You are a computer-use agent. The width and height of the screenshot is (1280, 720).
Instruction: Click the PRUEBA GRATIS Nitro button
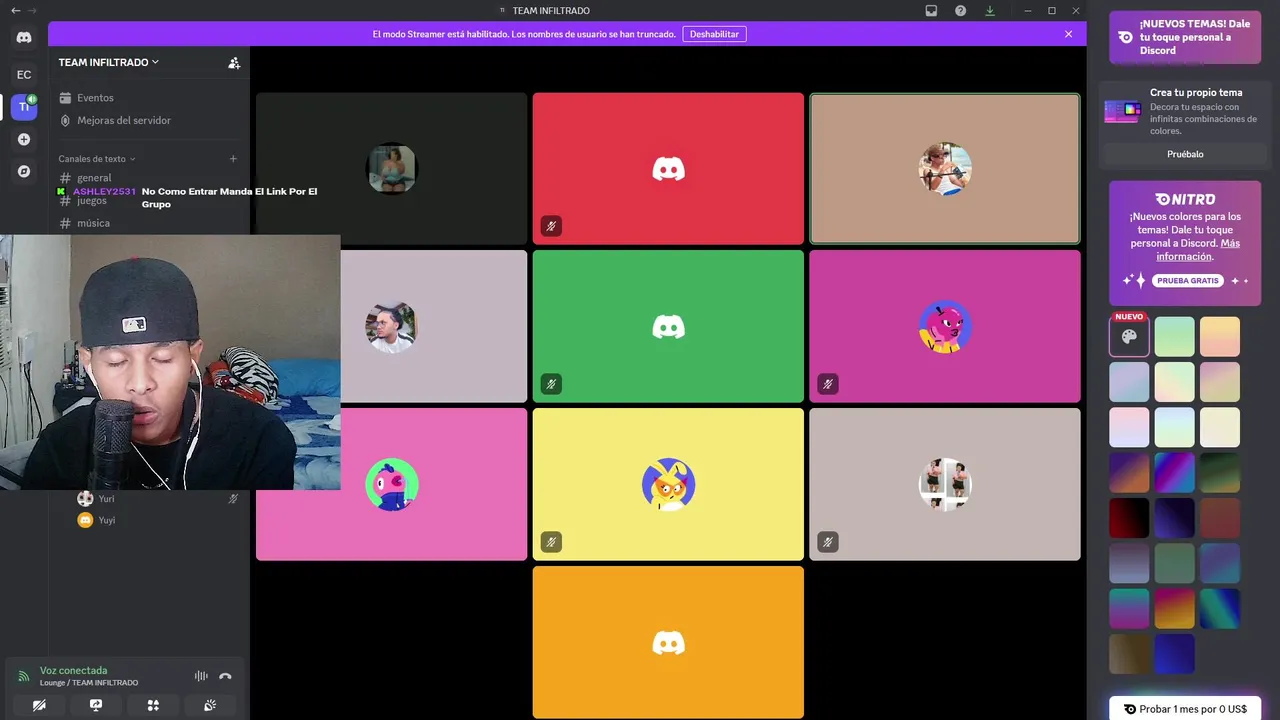point(1188,281)
